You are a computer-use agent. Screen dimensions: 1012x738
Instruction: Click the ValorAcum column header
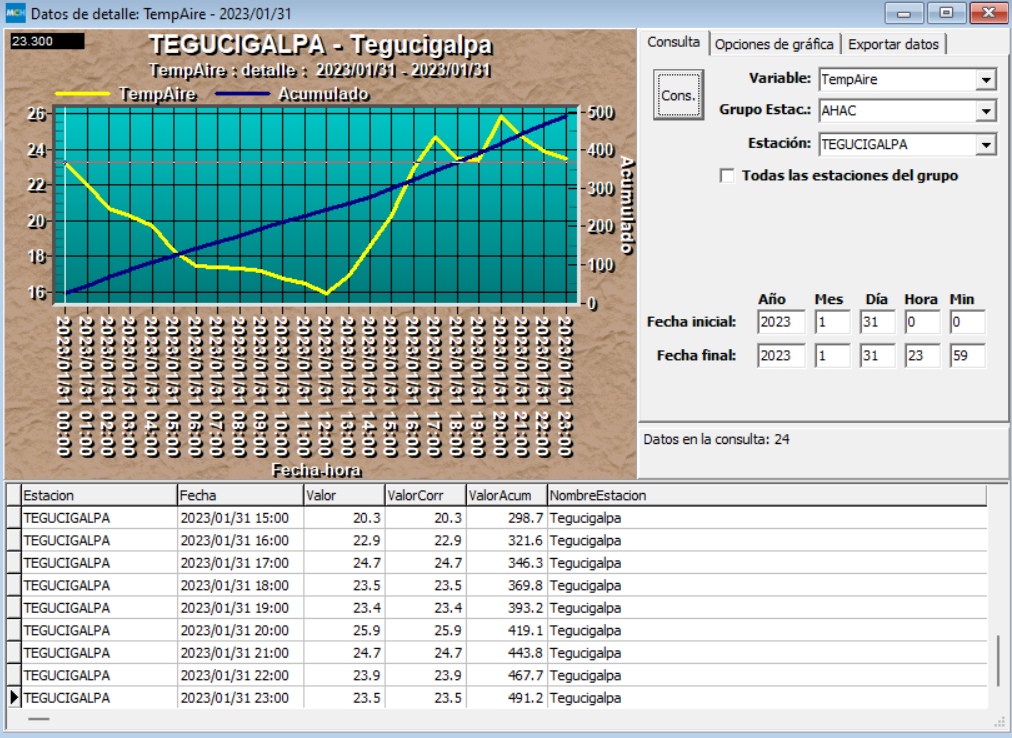(507, 495)
